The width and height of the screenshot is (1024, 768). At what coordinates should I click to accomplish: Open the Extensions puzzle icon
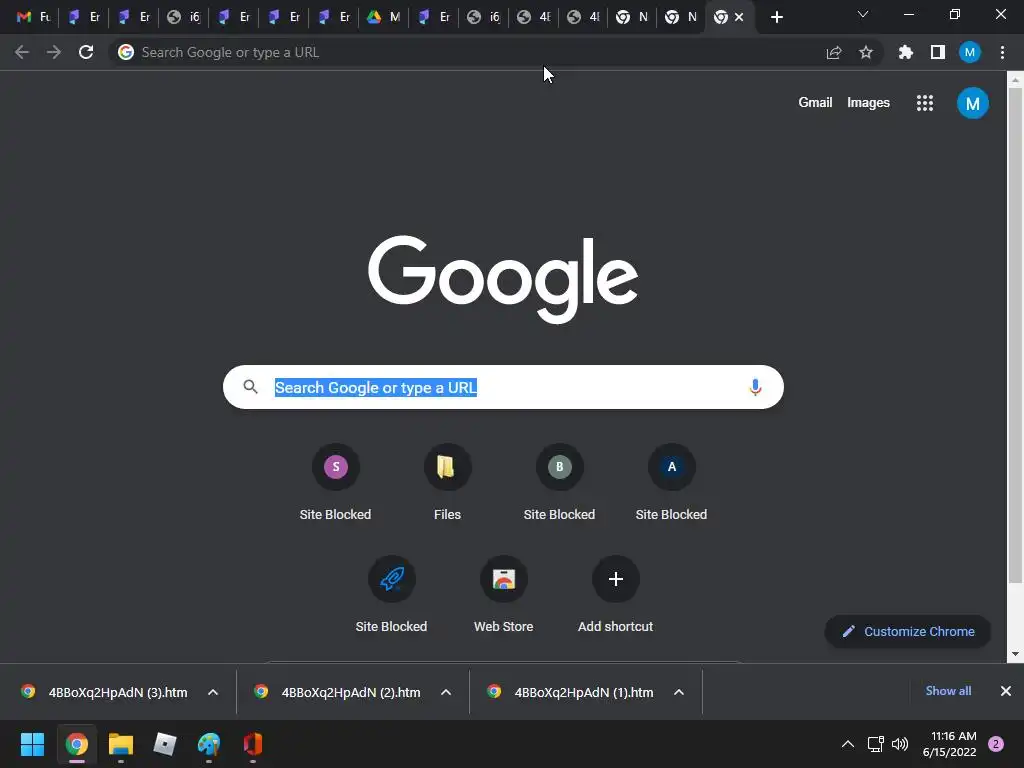(x=906, y=52)
